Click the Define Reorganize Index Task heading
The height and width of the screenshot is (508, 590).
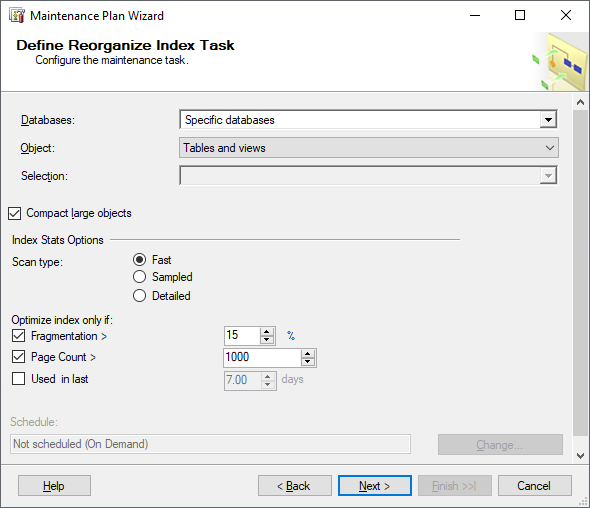(x=125, y=45)
